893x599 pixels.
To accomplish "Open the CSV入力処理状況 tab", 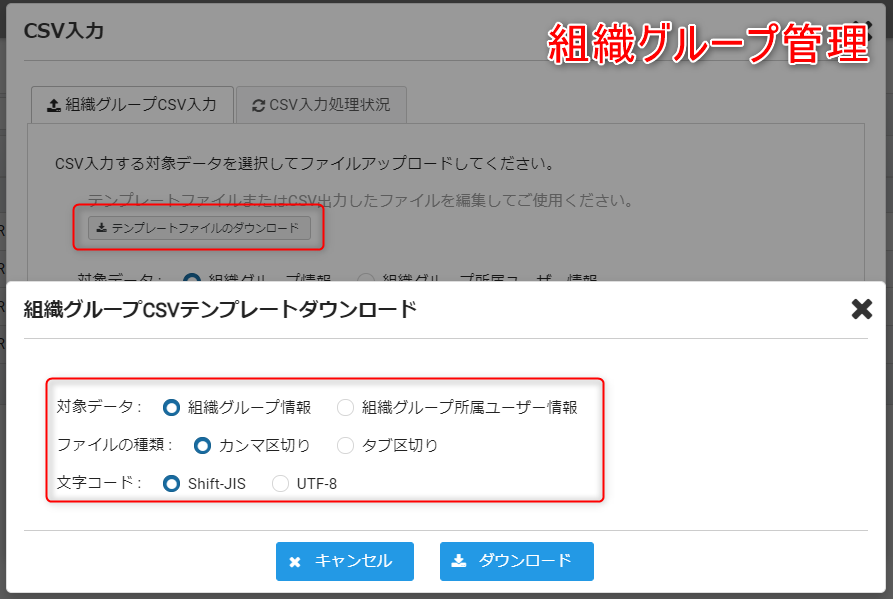I will pyautogui.click(x=320, y=104).
